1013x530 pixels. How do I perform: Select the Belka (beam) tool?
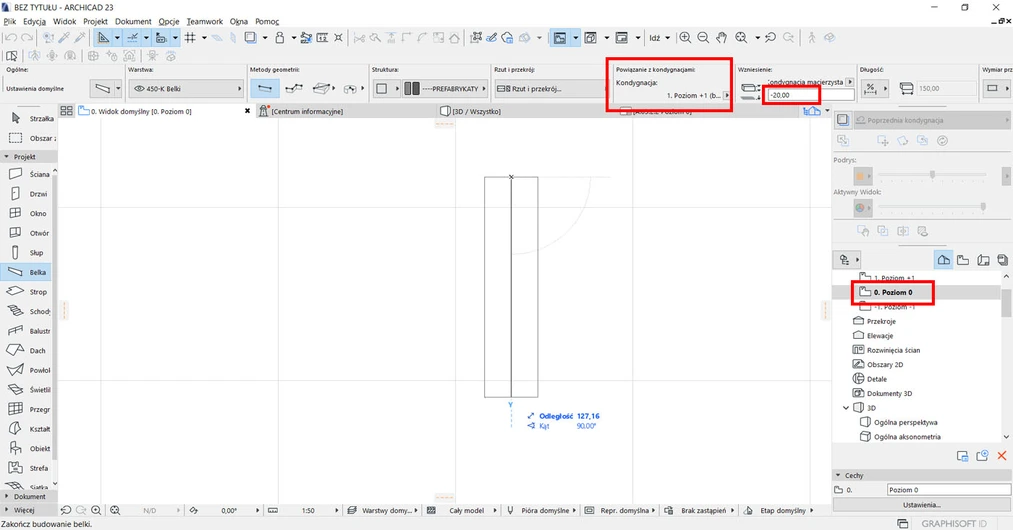coord(29,272)
